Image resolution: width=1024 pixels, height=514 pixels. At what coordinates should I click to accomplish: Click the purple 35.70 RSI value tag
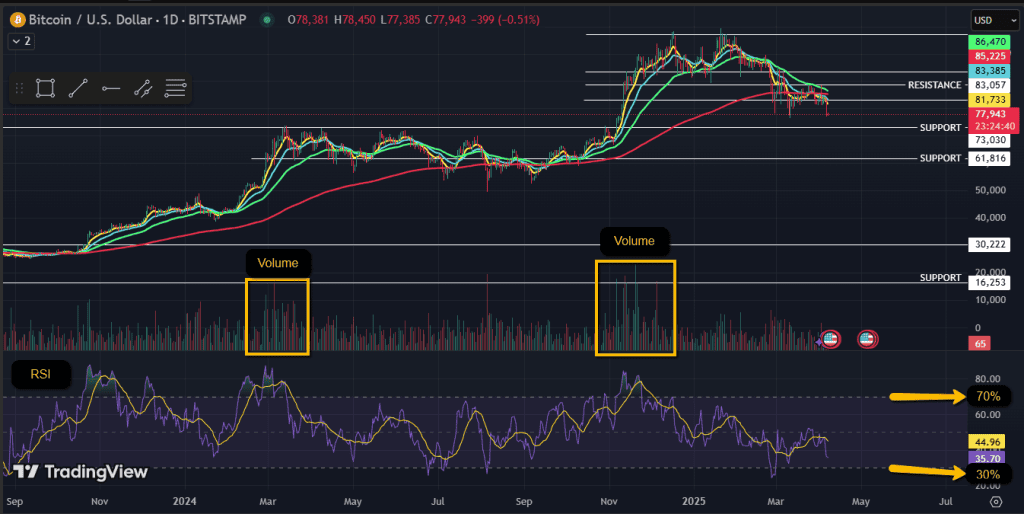986,456
